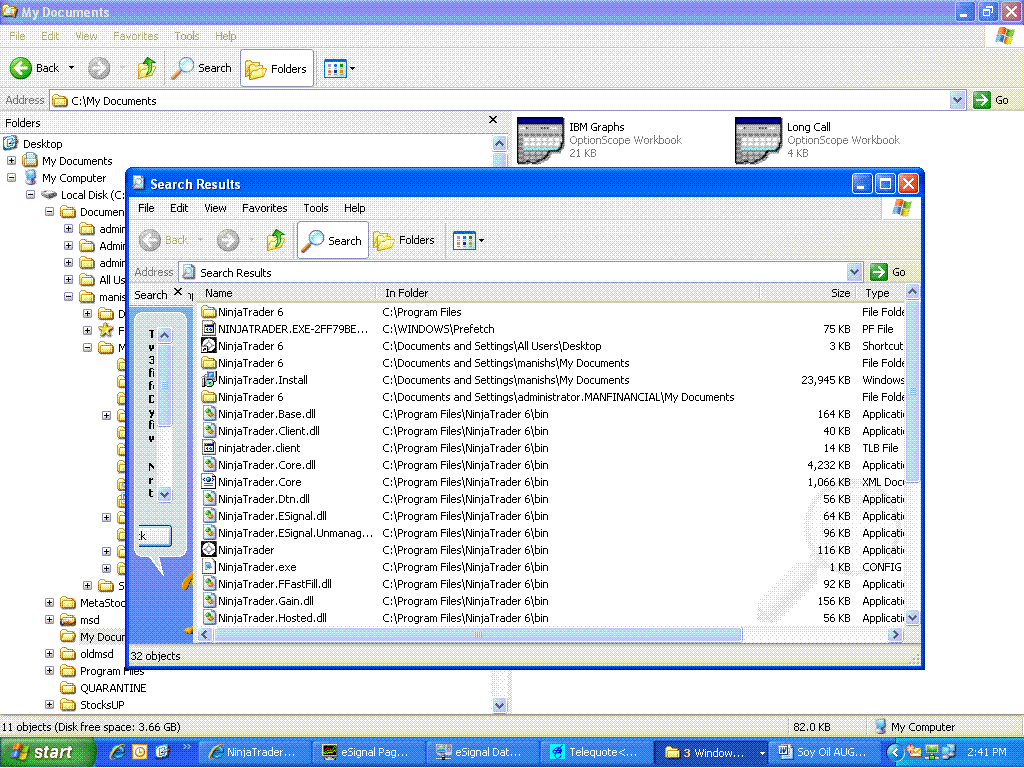The width and height of the screenshot is (1024, 768).
Task: Select NinjaTrader.Gain.dll file
Action: pyautogui.click(x=258, y=601)
